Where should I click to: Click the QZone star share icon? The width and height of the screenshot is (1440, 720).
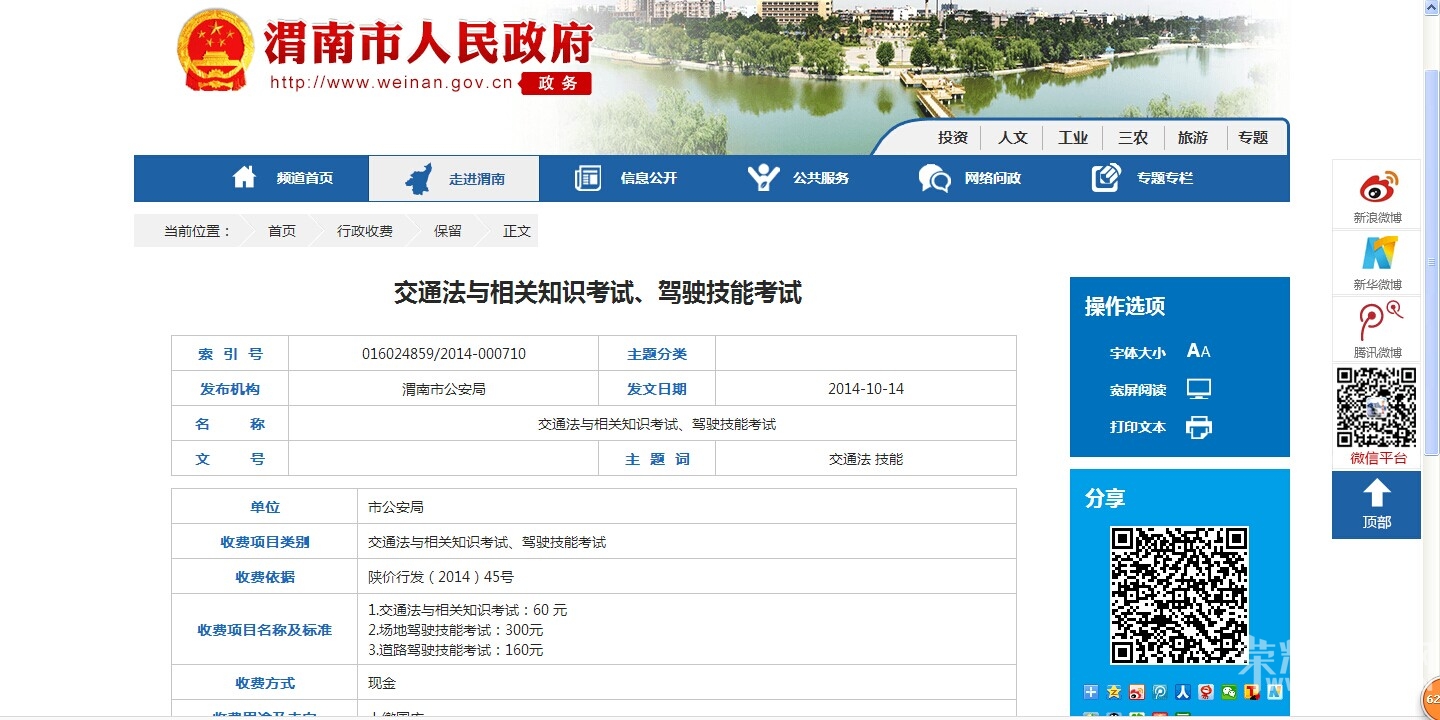tap(1113, 692)
